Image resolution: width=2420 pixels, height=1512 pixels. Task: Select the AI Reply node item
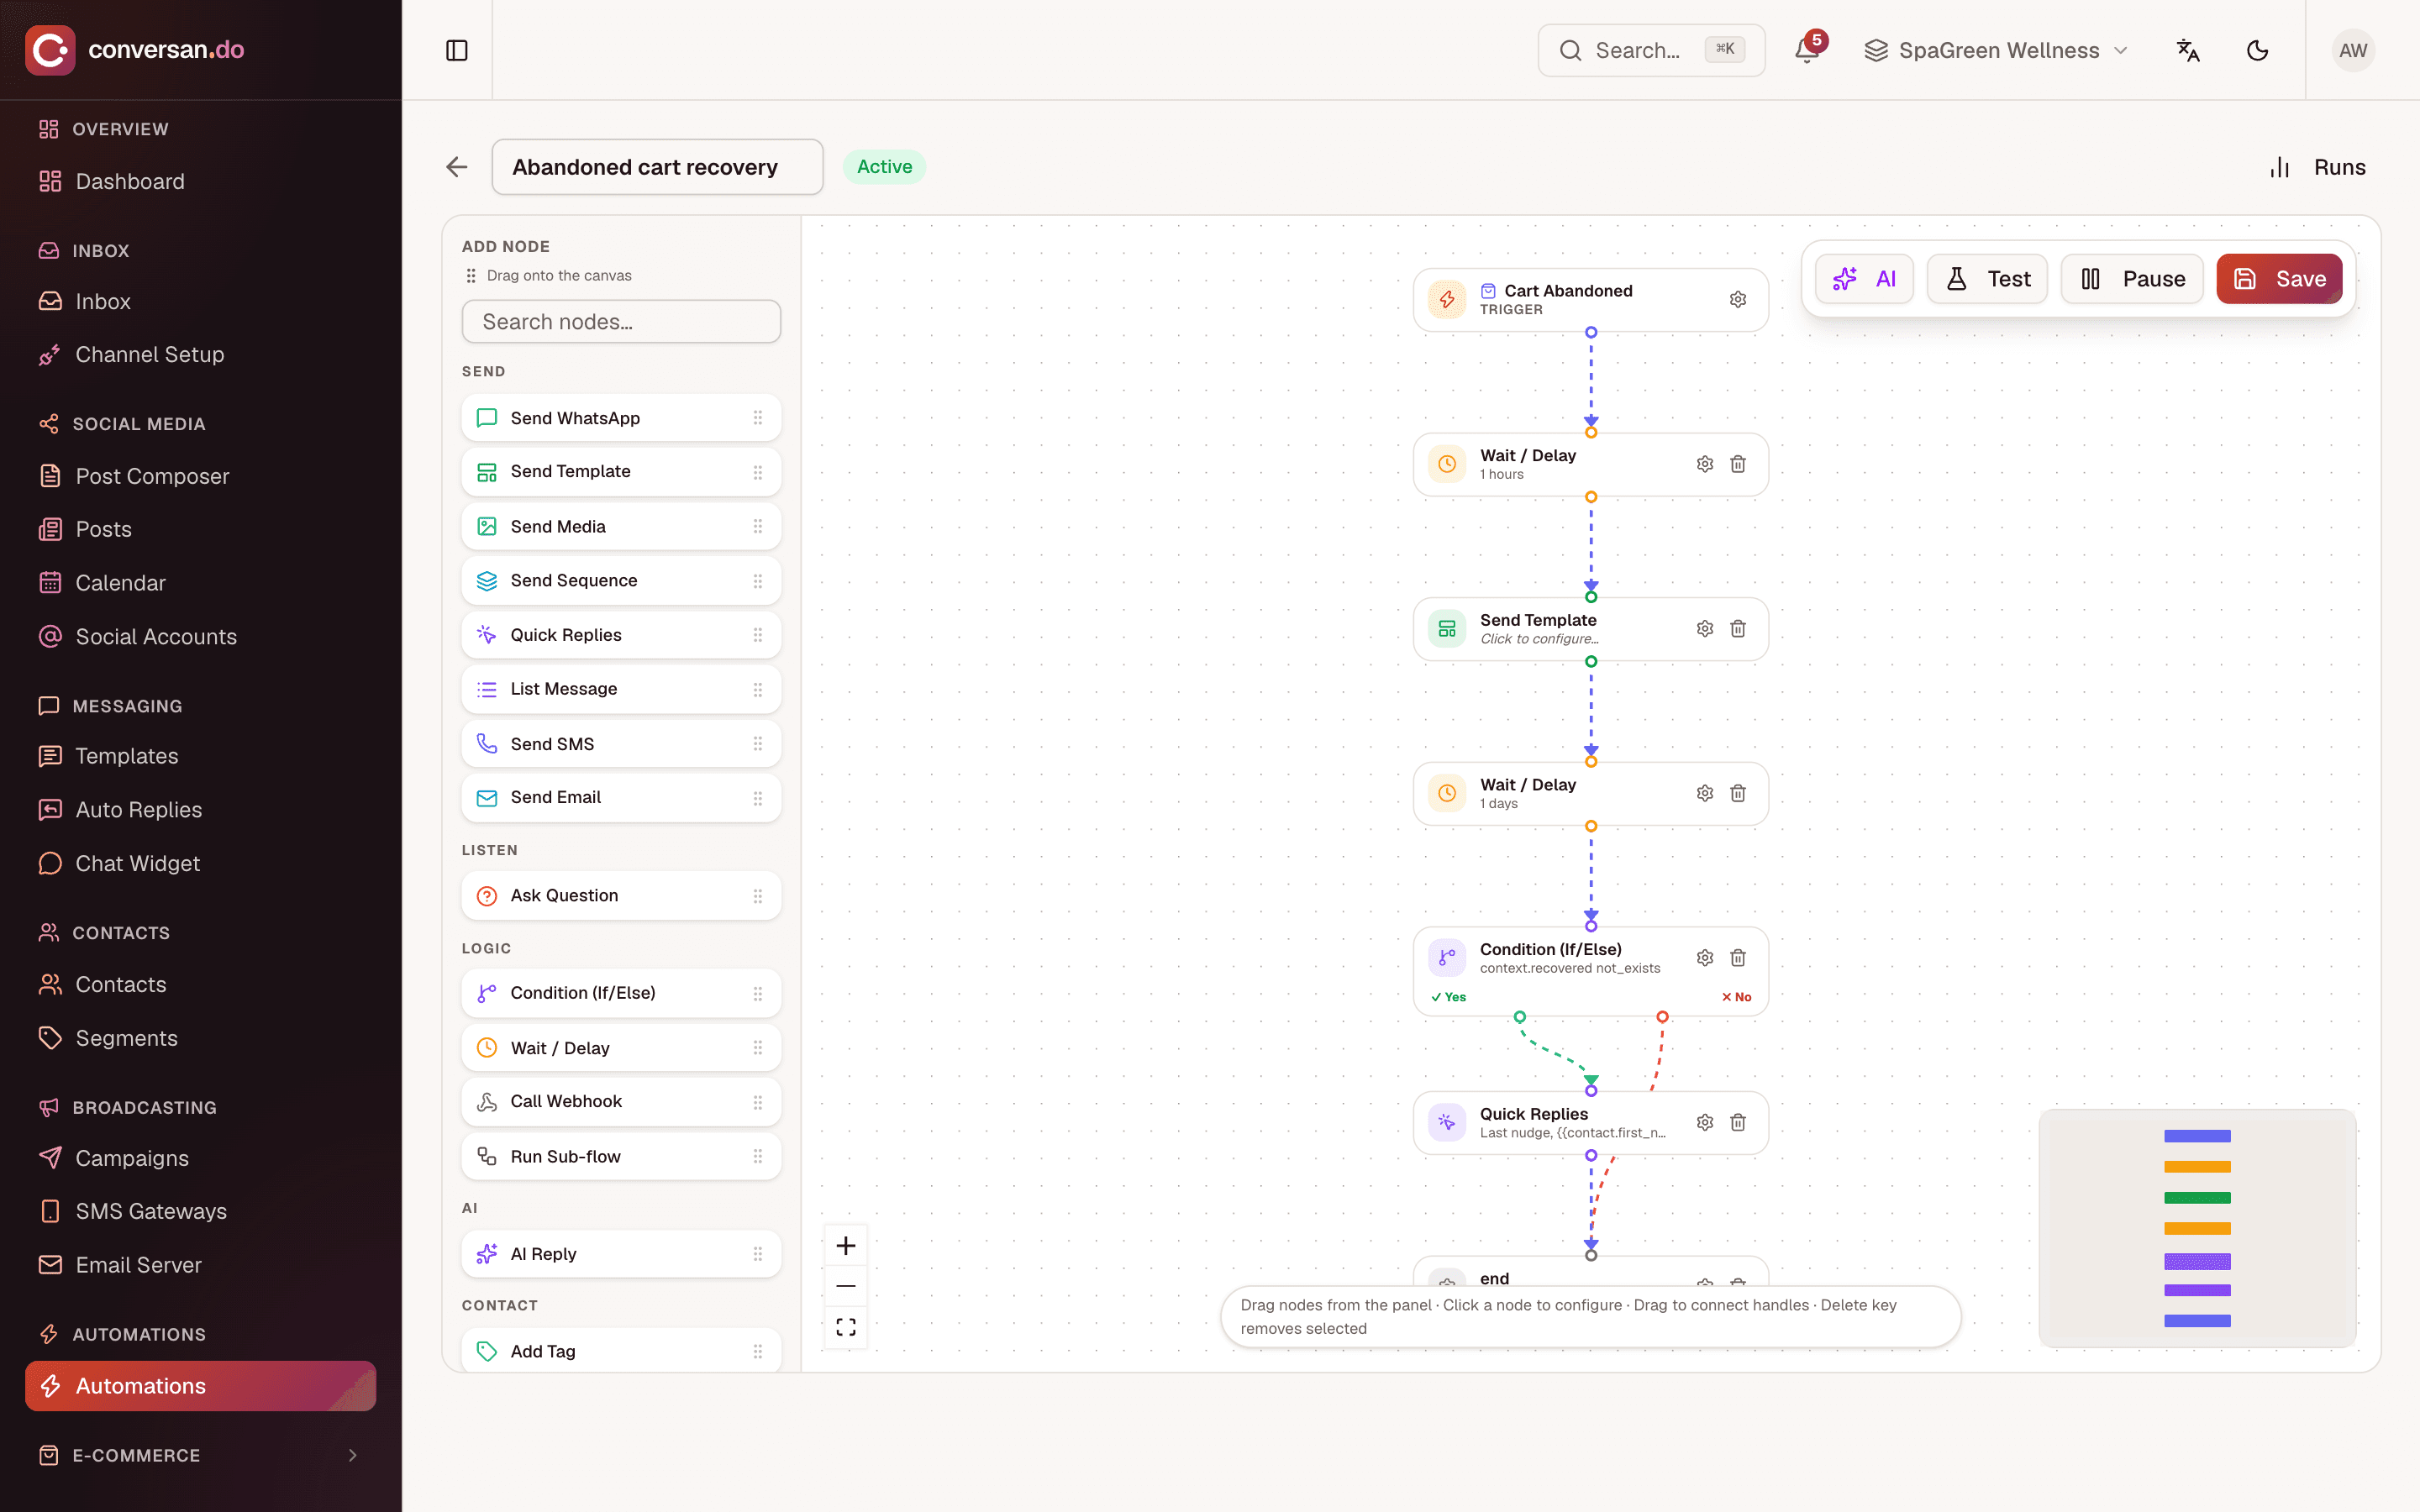coord(621,1254)
